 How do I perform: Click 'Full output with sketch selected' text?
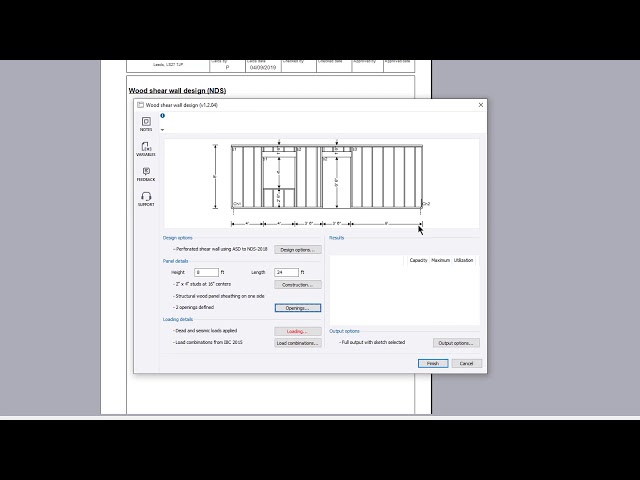372,342
